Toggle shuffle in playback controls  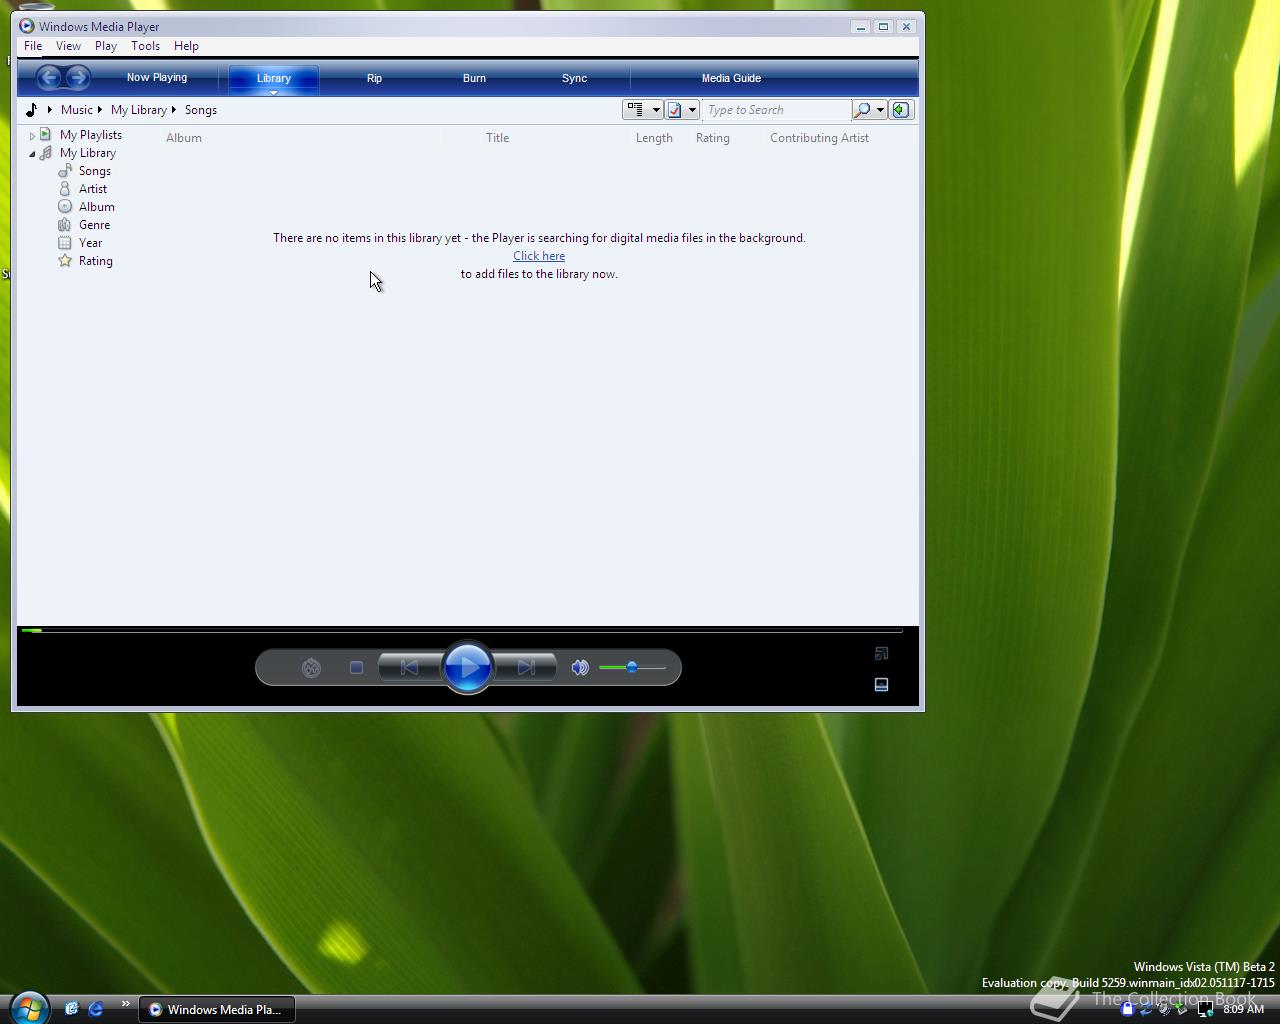click(311, 668)
